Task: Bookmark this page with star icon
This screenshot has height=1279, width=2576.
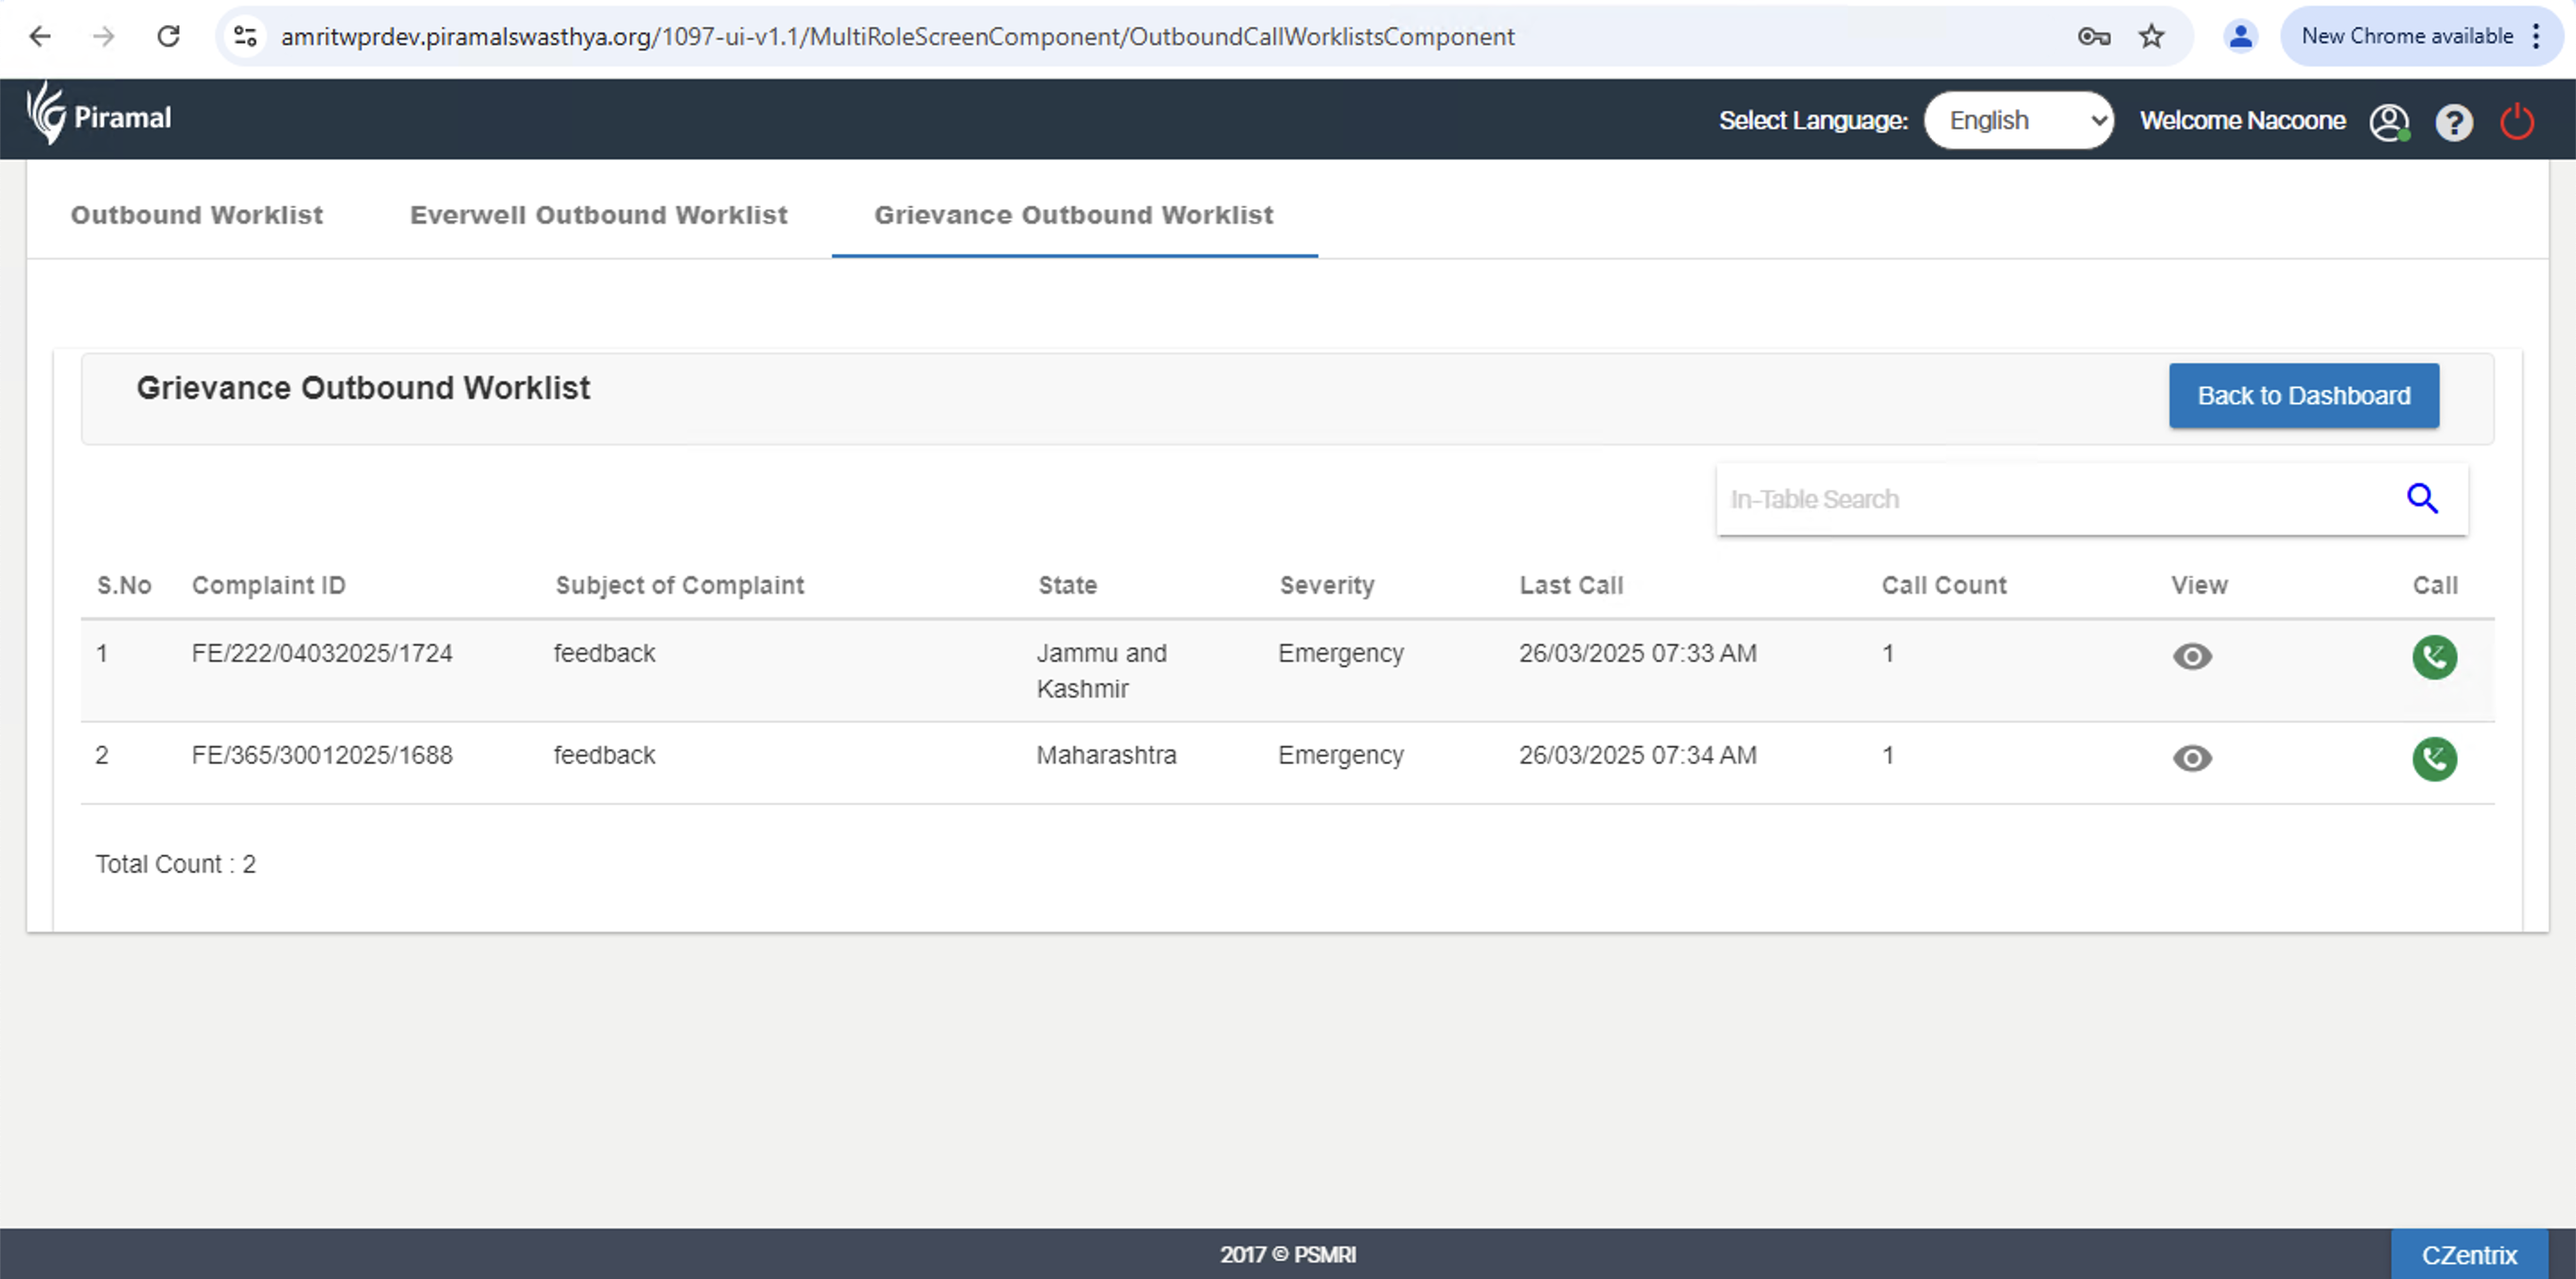Action: coord(2151,37)
